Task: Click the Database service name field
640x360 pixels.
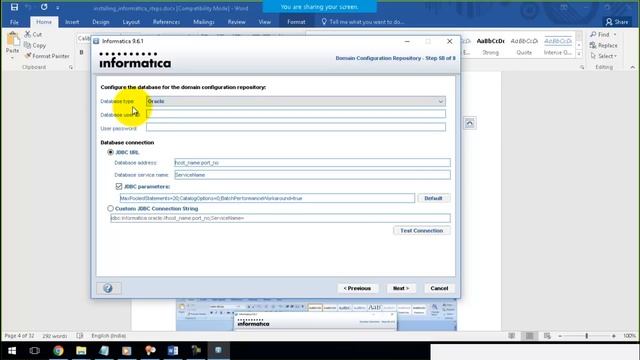Action: pyautogui.click(x=312, y=175)
